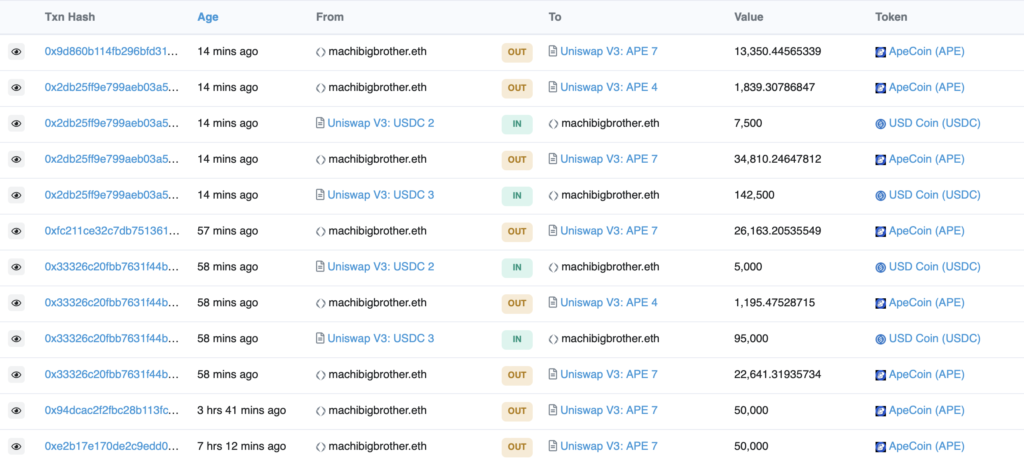This screenshot has height=465, width=1024.
Task: Open Uniswap V3: APE 4 in the 1,195.47528715 row
Action: pos(609,302)
